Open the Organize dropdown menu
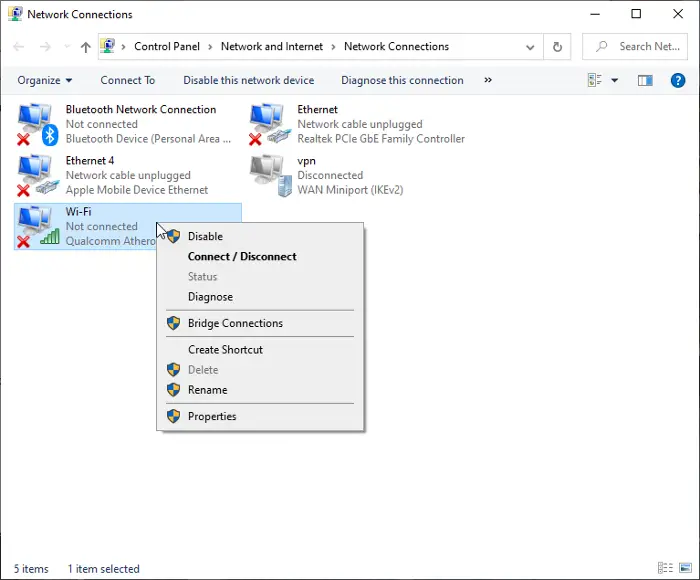This screenshot has width=700, height=580. (45, 80)
